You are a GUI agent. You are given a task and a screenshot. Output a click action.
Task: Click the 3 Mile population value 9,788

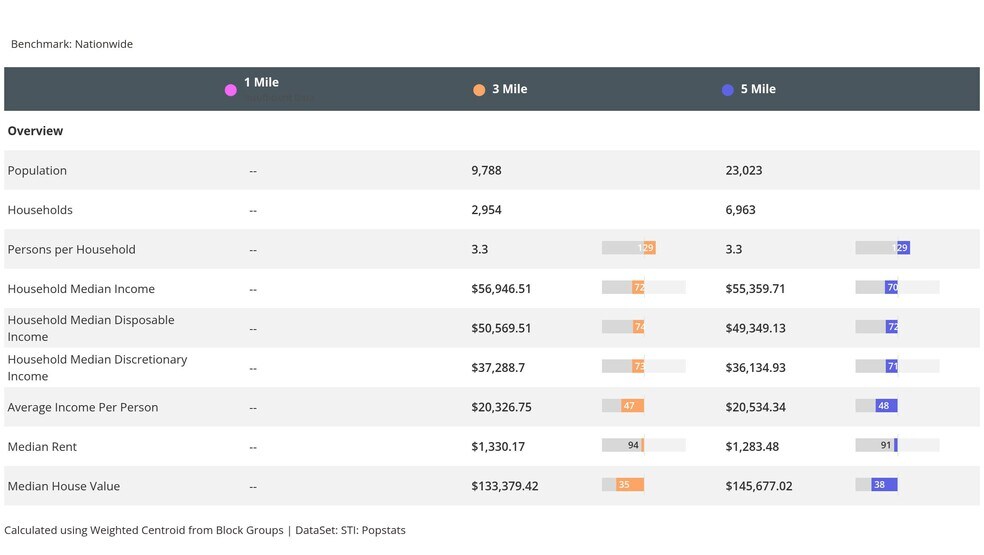point(486,171)
